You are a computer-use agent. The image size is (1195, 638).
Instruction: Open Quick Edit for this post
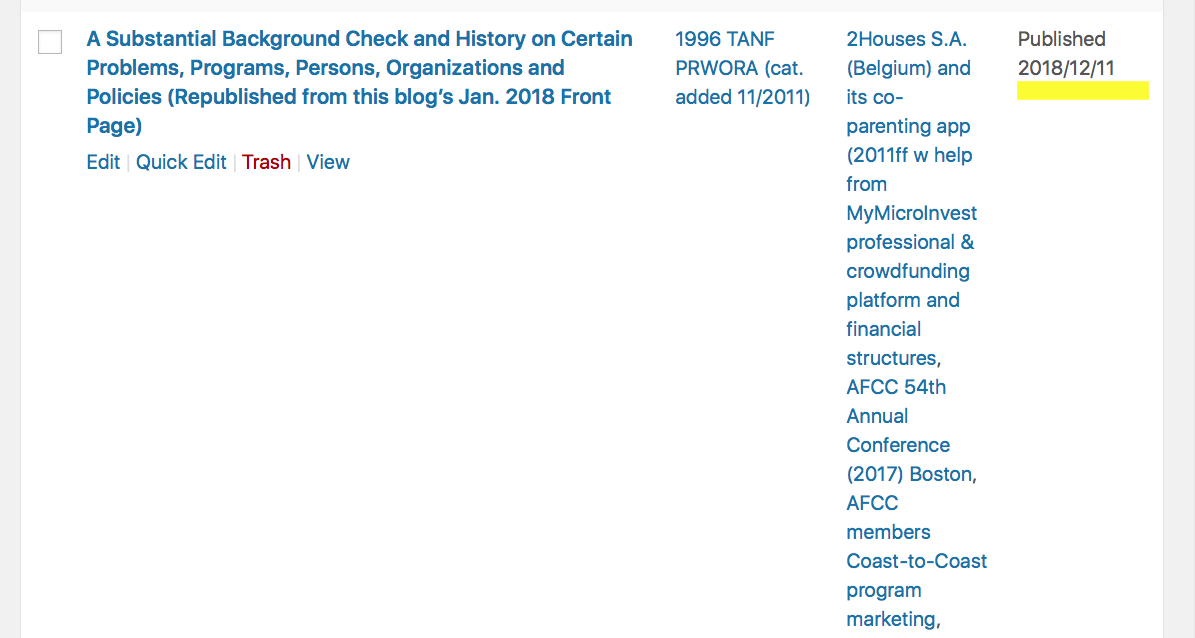pyautogui.click(x=181, y=162)
